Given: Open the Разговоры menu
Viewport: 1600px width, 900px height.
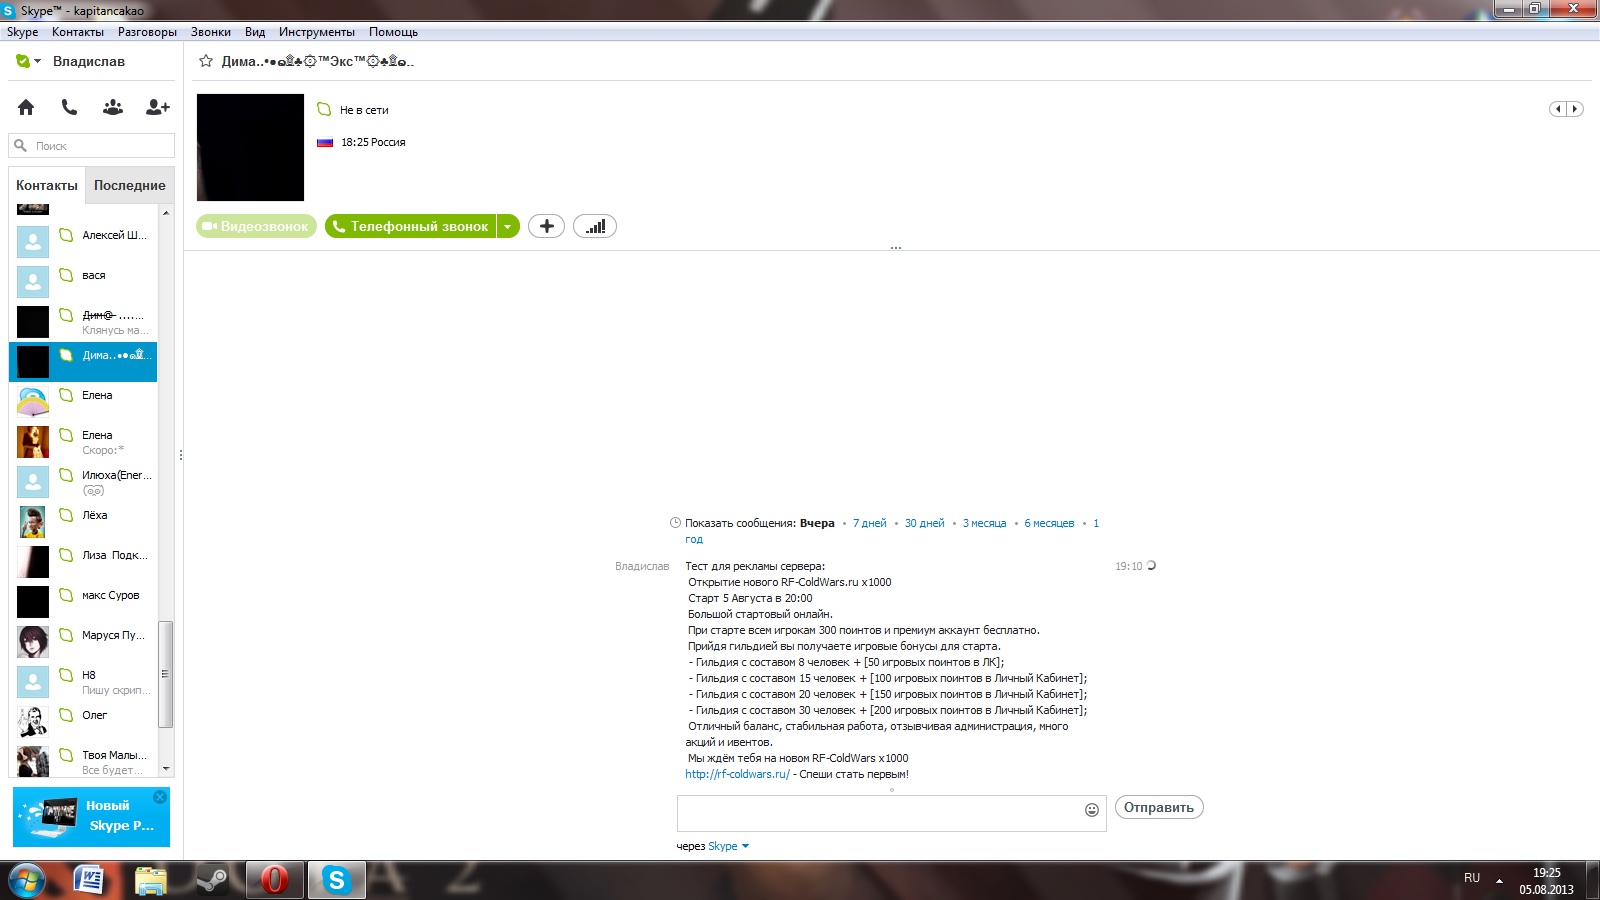Looking at the screenshot, I should click(x=147, y=32).
